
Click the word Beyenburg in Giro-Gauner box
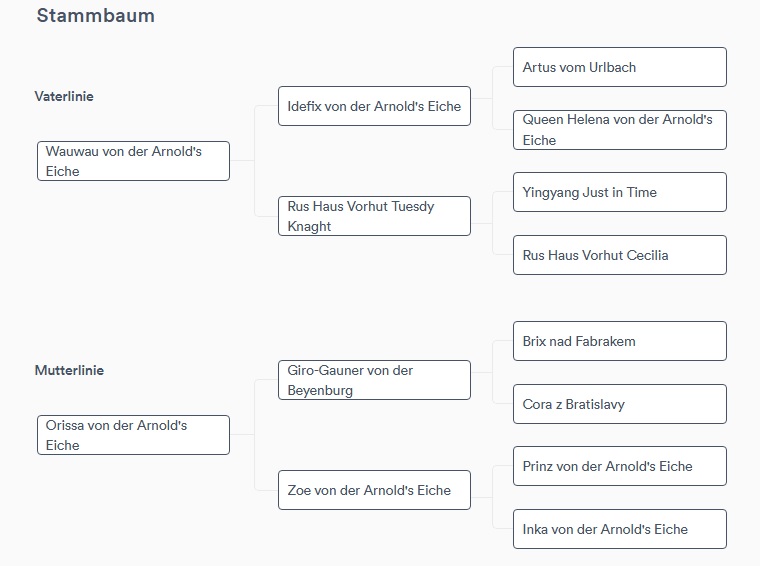[320, 390]
